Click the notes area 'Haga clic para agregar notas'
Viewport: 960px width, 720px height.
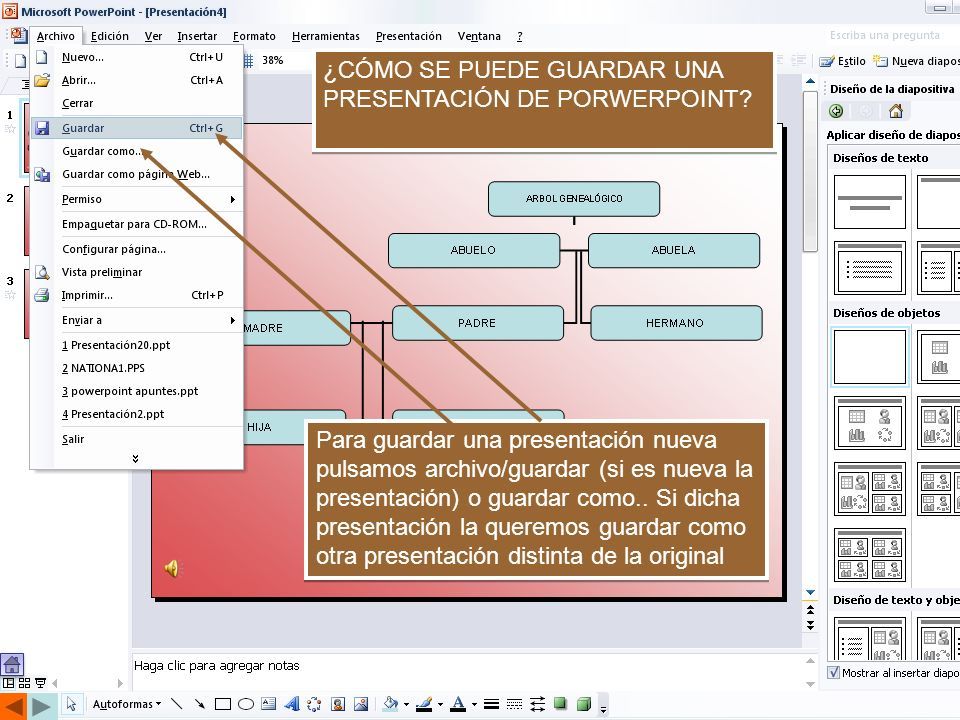[465, 672]
